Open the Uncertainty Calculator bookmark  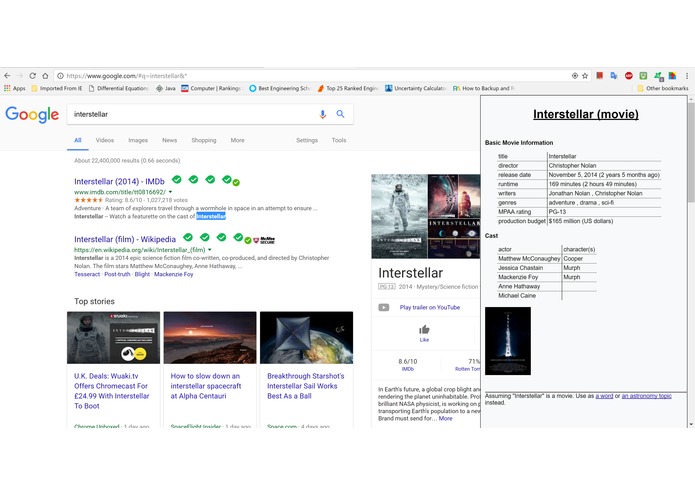coord(415,88)
